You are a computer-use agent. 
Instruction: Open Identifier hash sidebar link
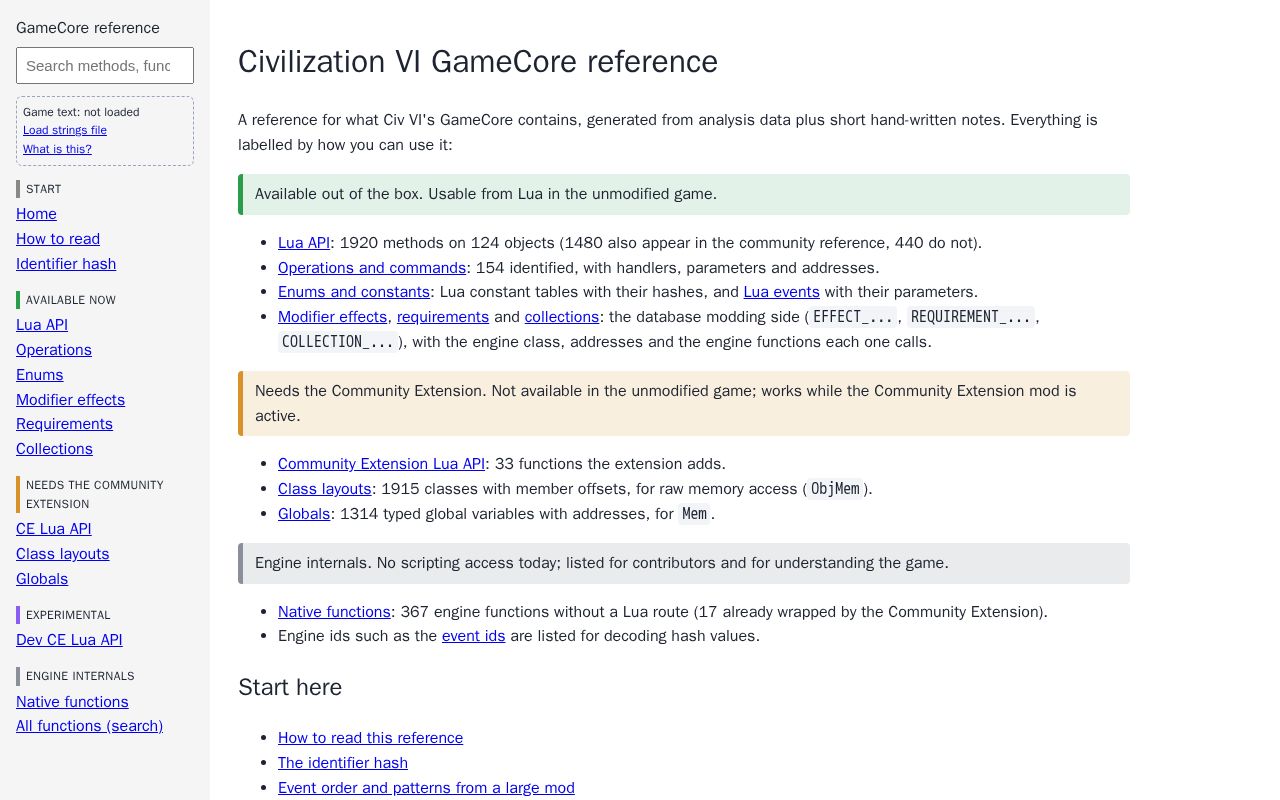point(66,264)
